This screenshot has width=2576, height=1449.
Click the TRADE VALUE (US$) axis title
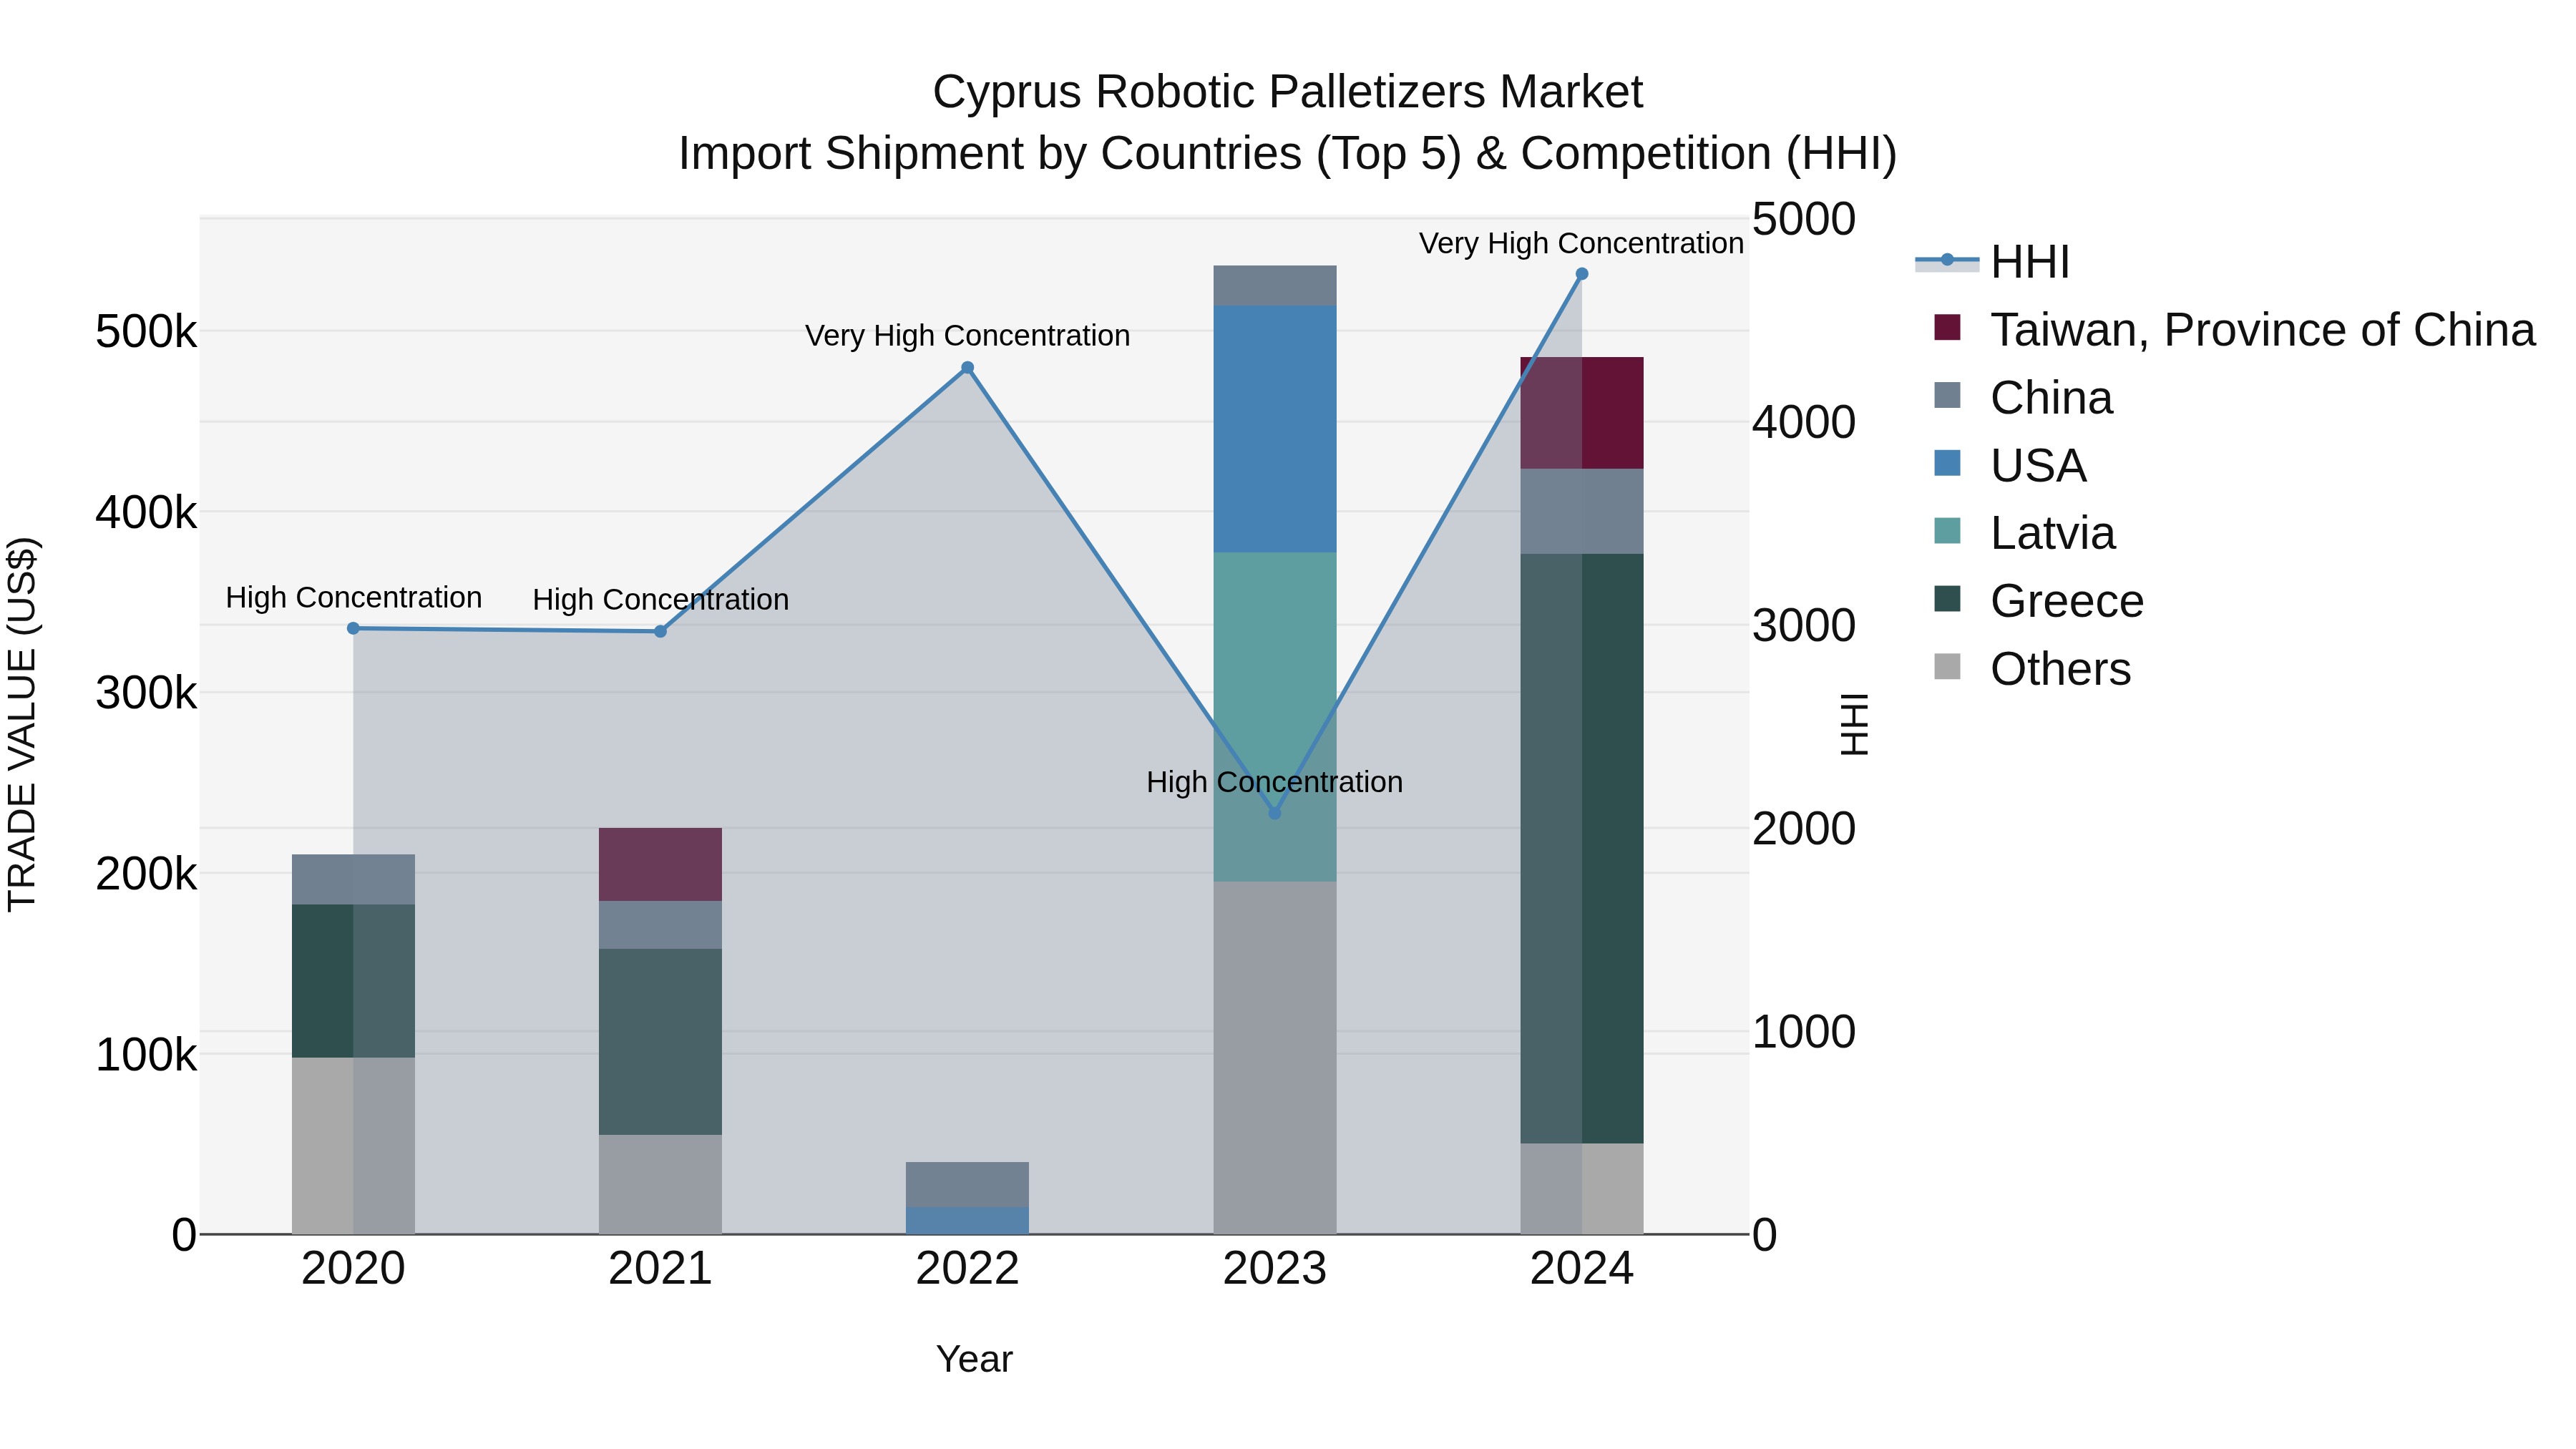(x=22, y=725)
